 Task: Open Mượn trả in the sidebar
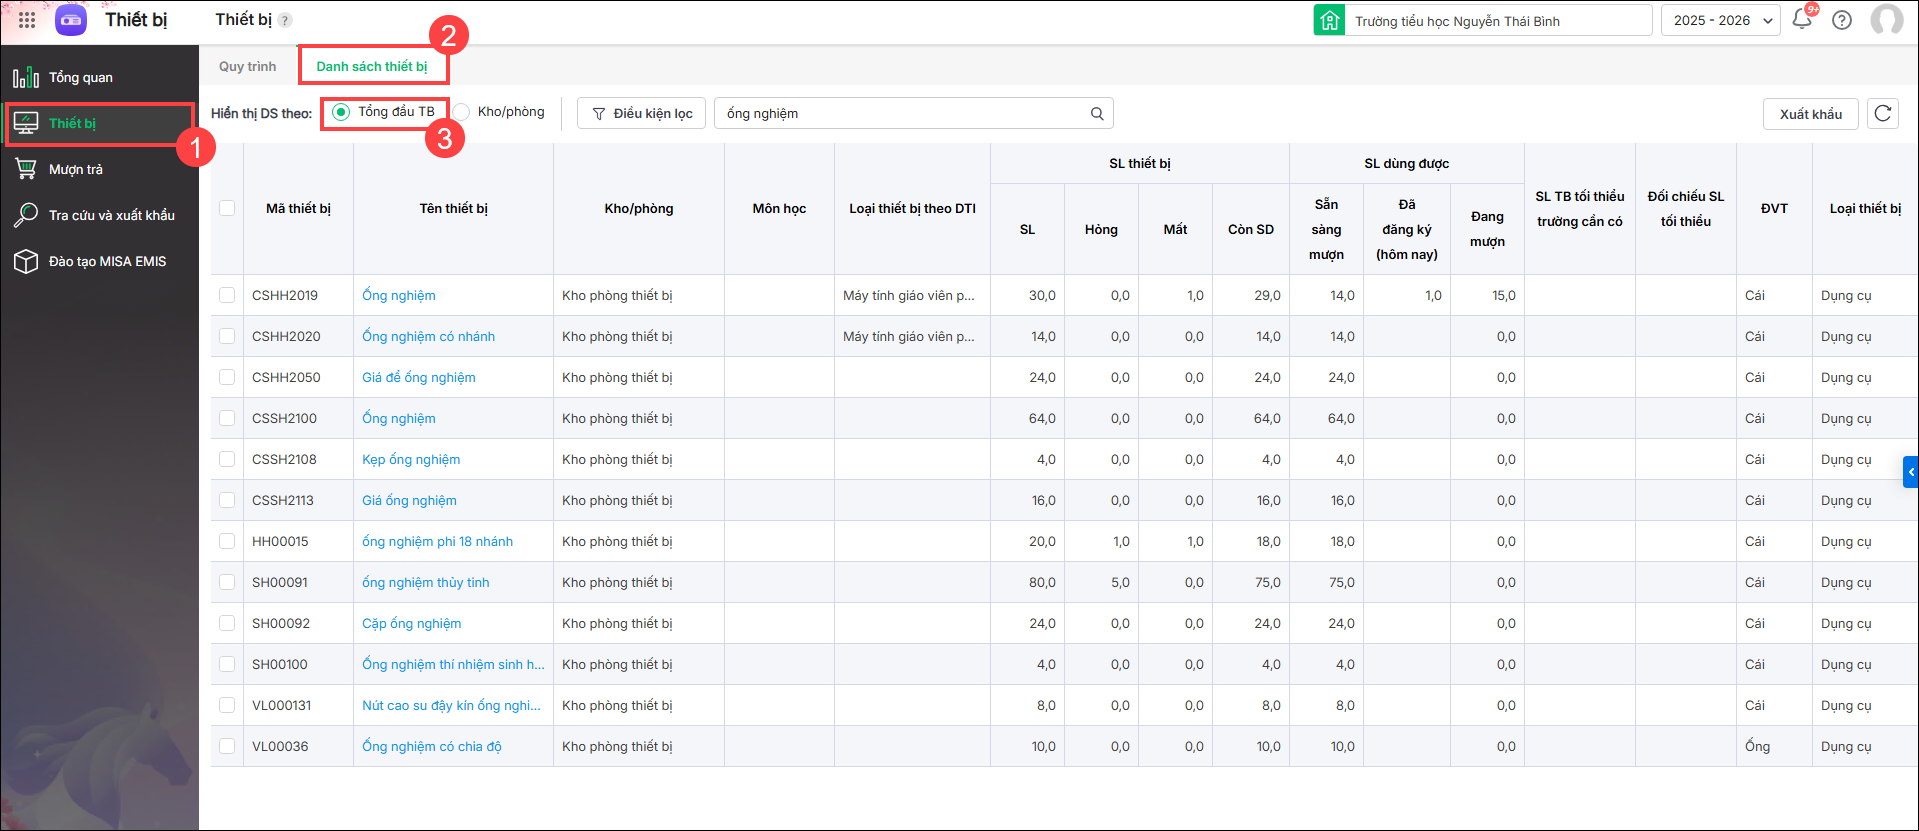76,170
